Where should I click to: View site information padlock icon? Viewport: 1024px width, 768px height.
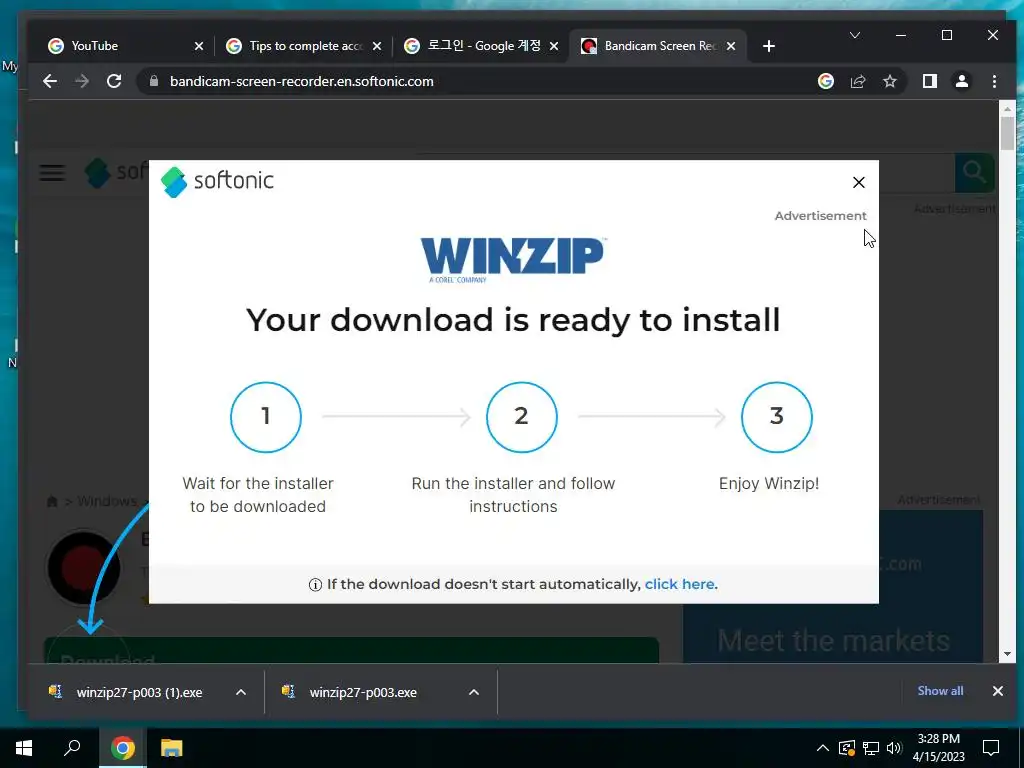pyautogui.click(x=154, y=81)
